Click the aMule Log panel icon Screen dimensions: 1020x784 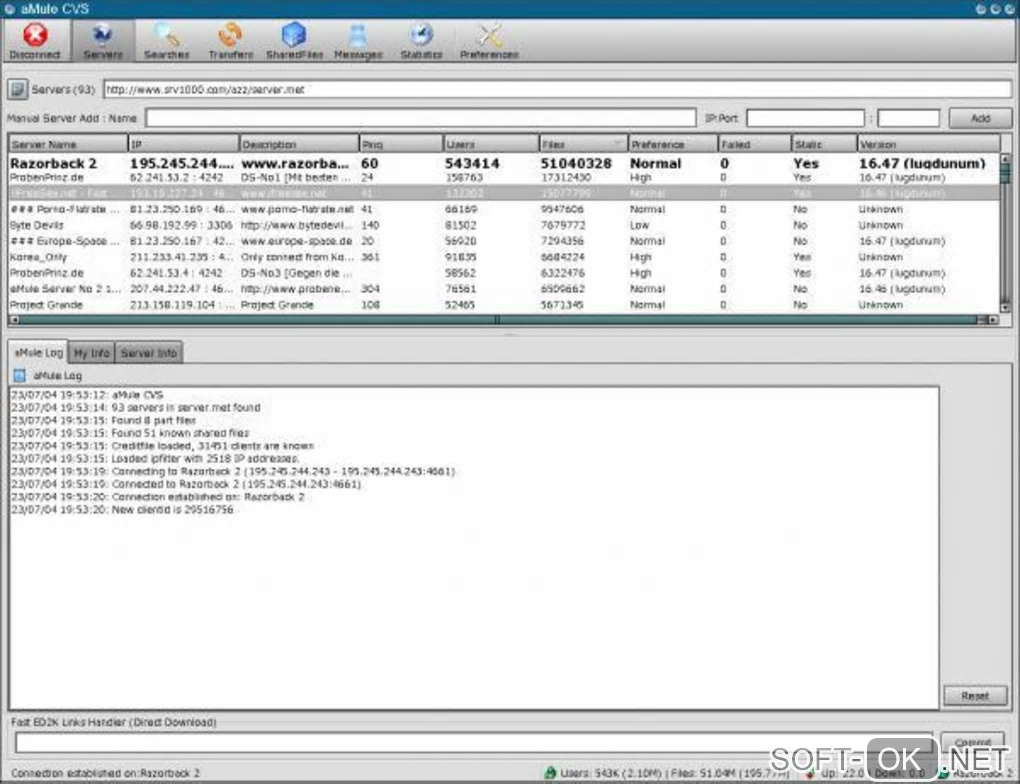click(20, 375)
